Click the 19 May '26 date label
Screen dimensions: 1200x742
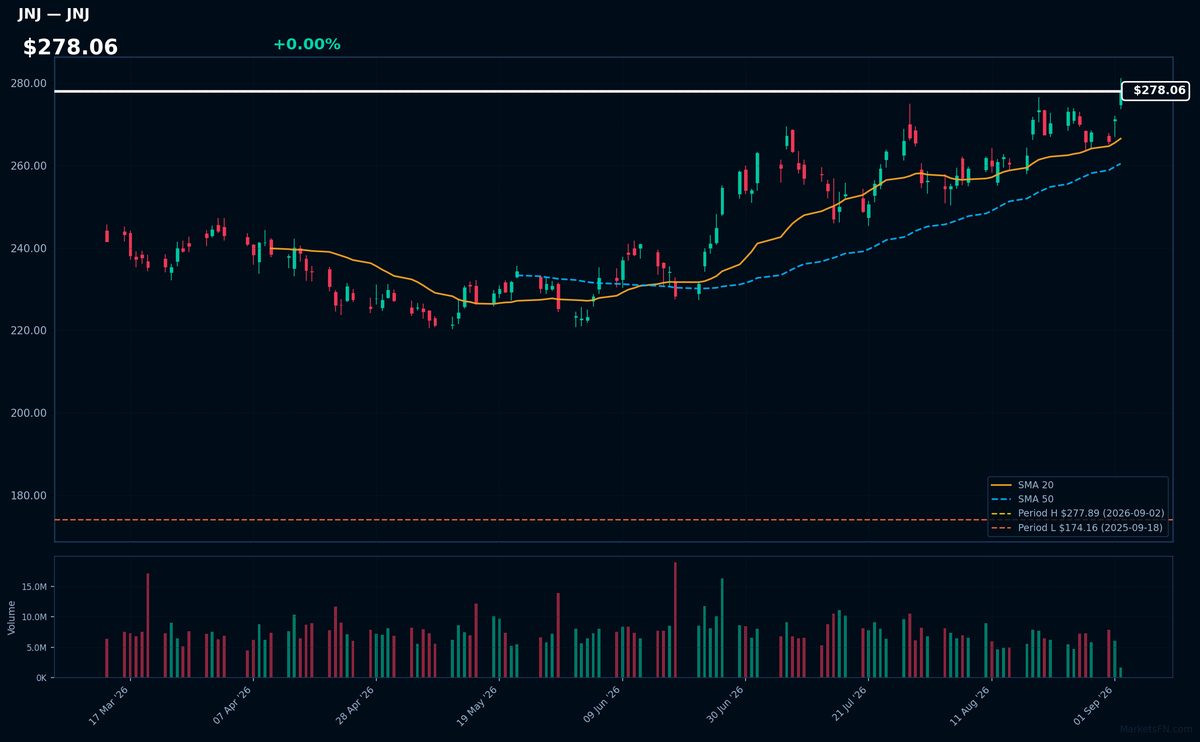coord(479,706)
